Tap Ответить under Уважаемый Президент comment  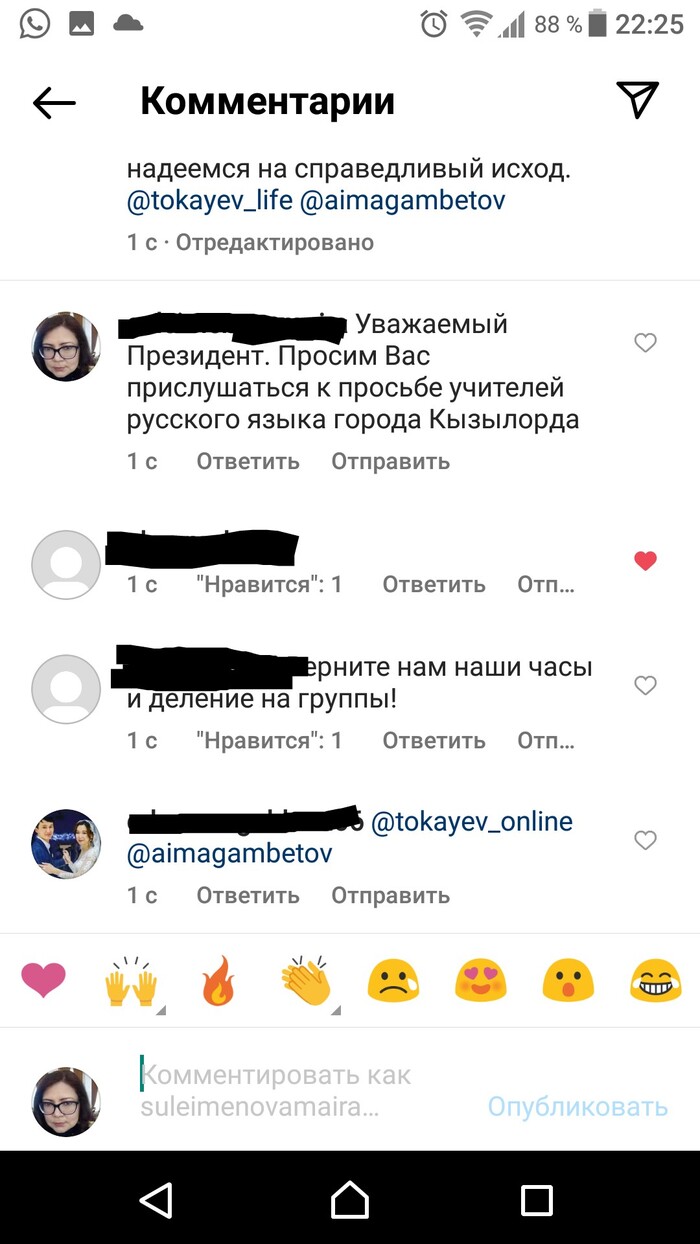pyautogui.click(x=248, y=461)
